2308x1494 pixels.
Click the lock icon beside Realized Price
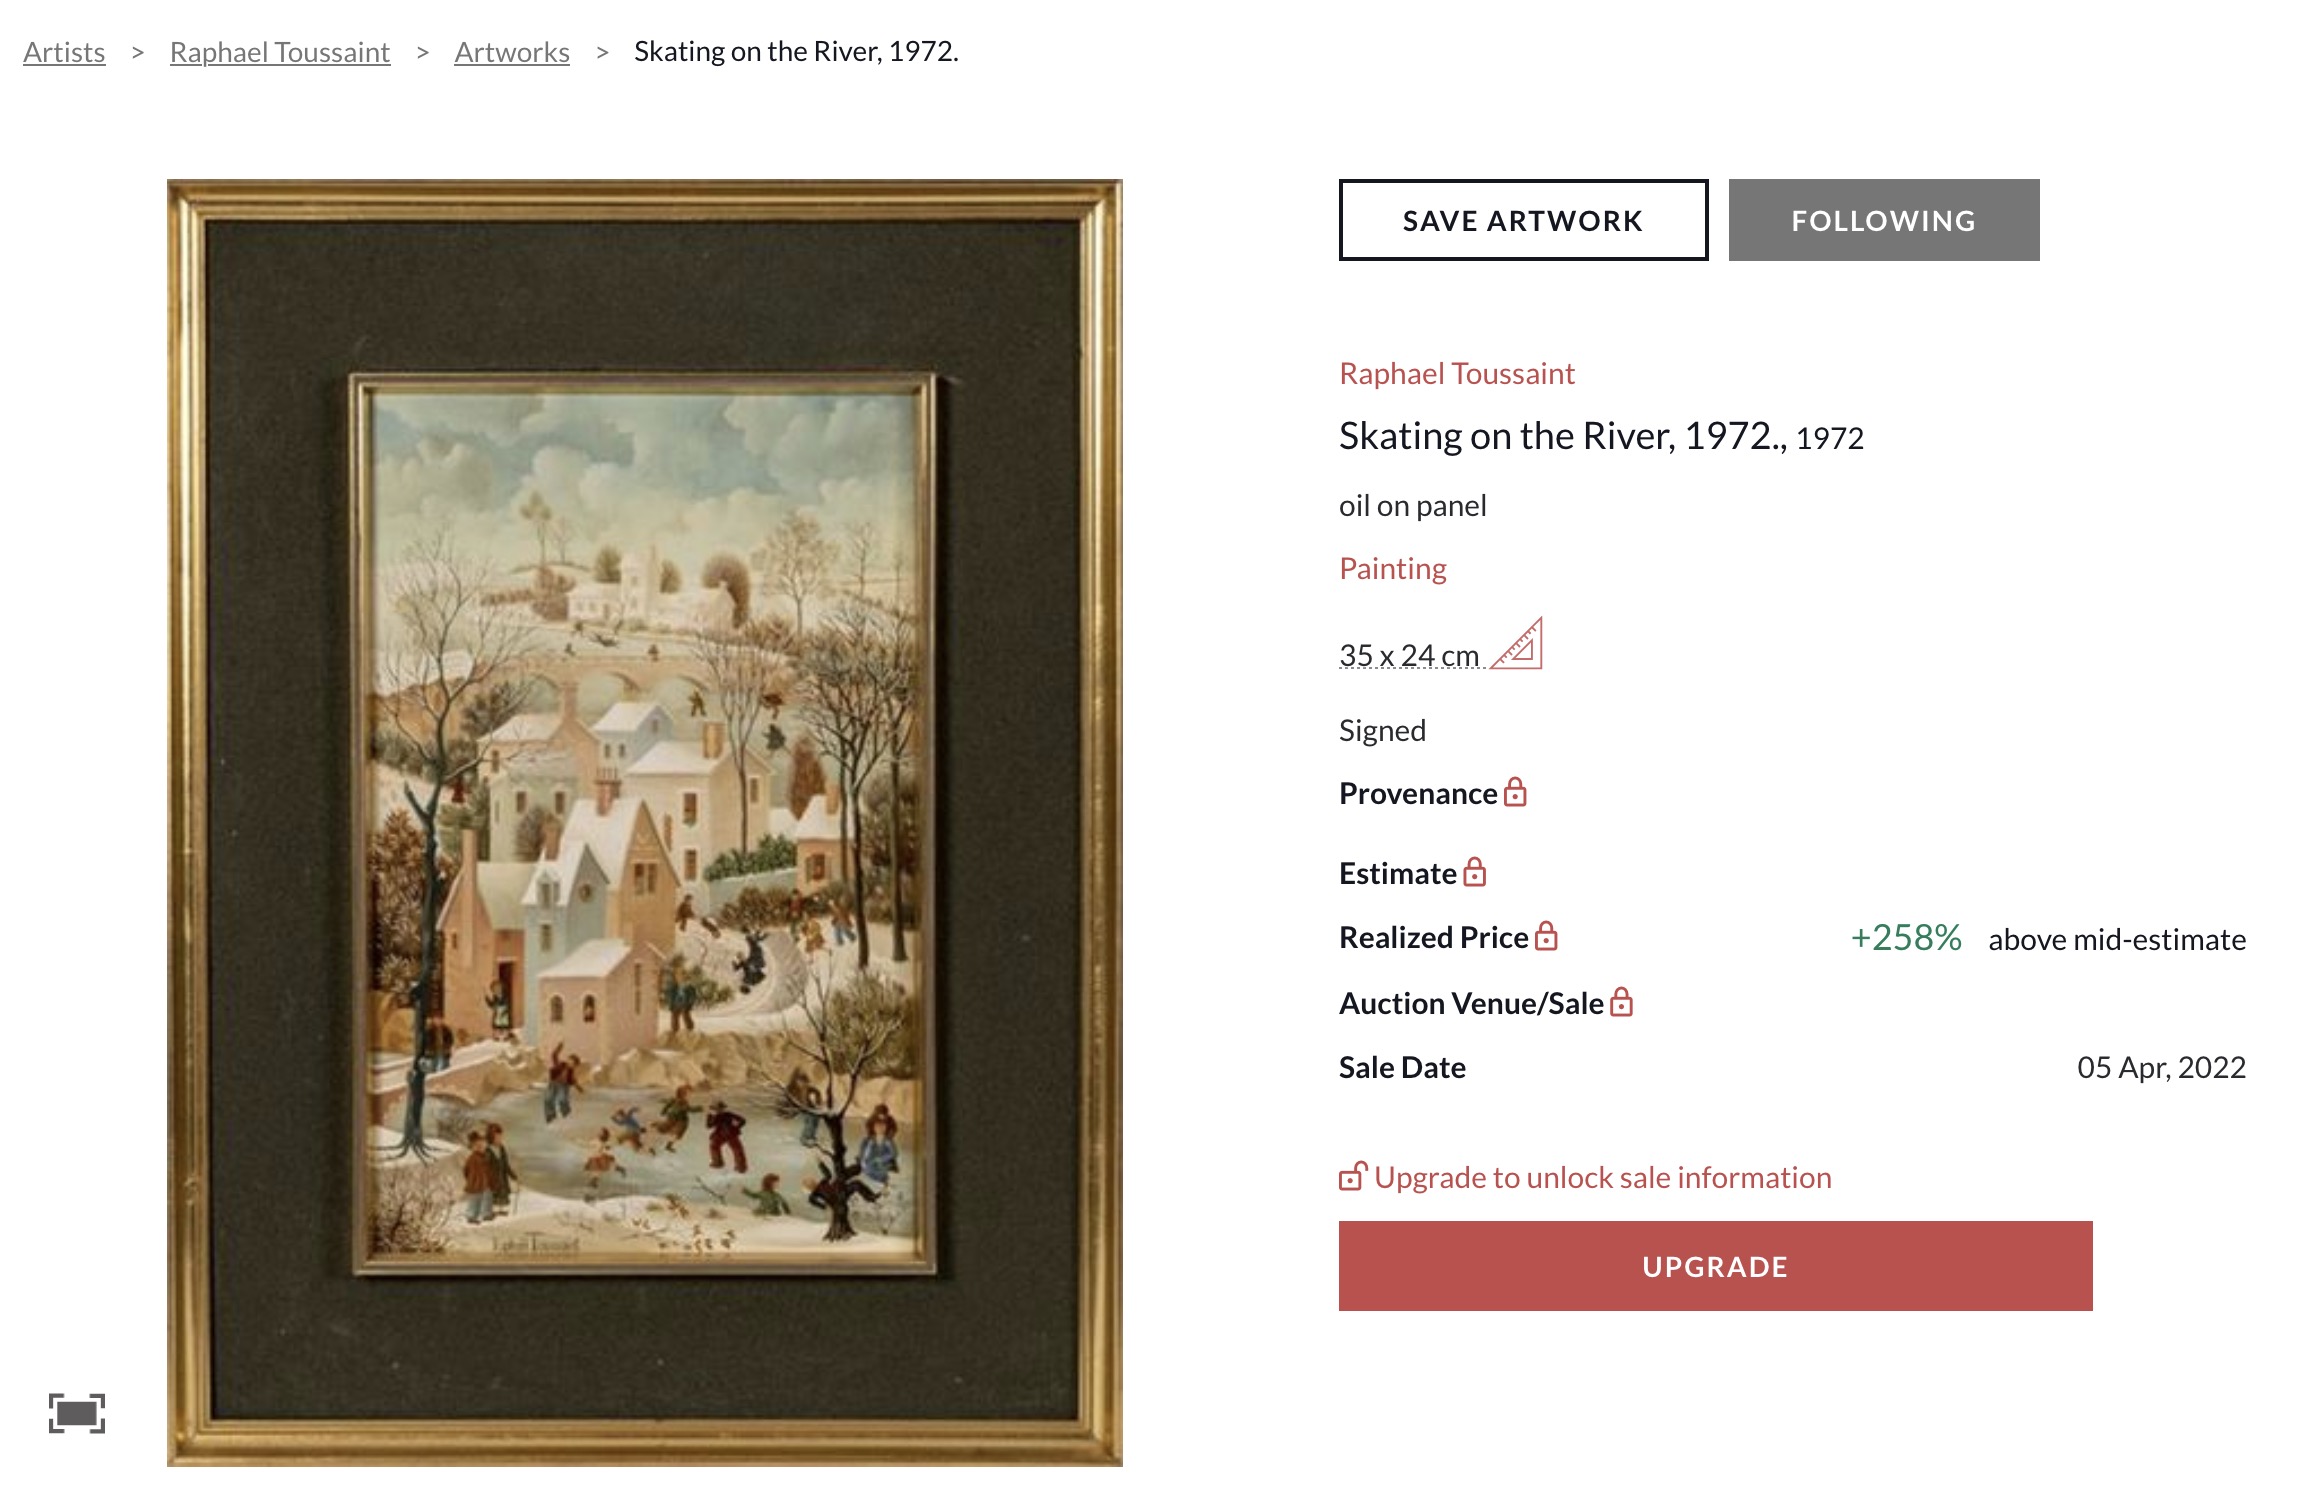click(1546, 937)
